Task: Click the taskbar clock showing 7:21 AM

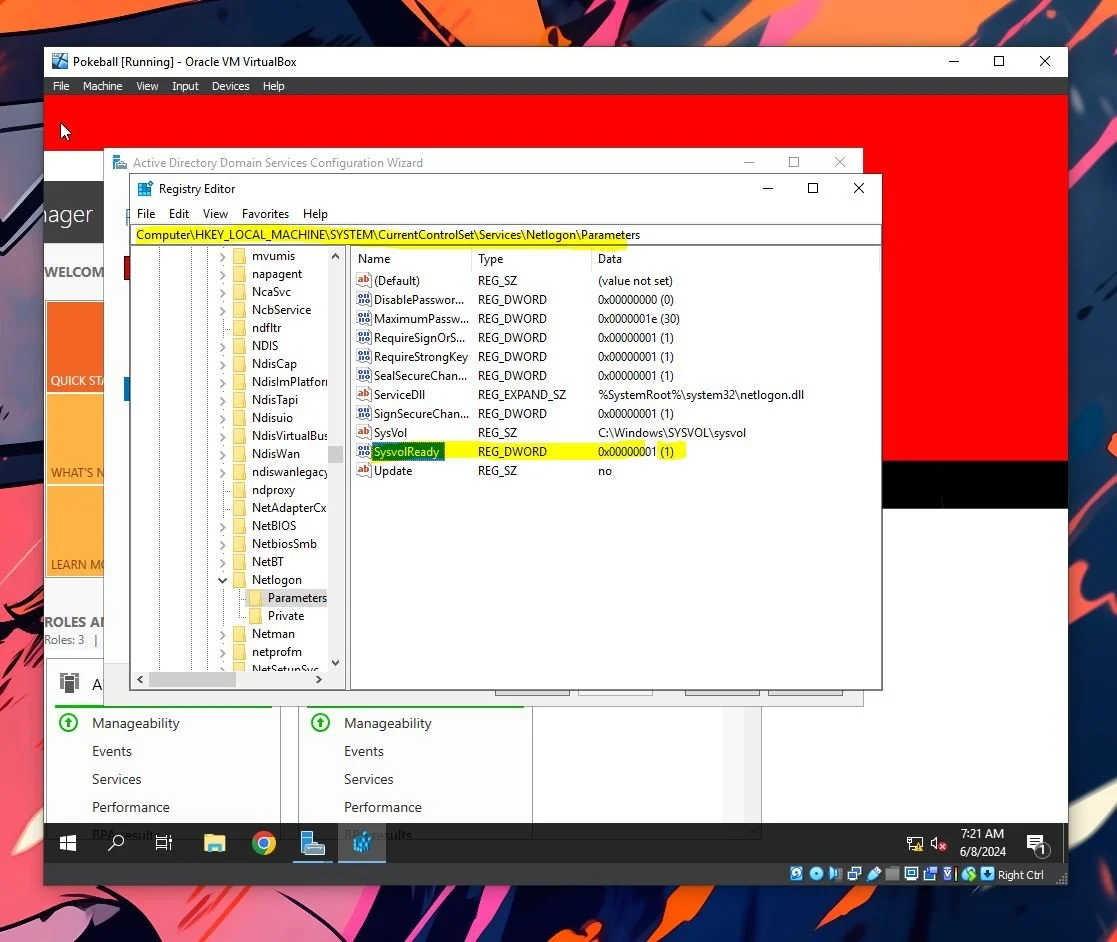Action: pyautogui.click(x=982, y=842)
